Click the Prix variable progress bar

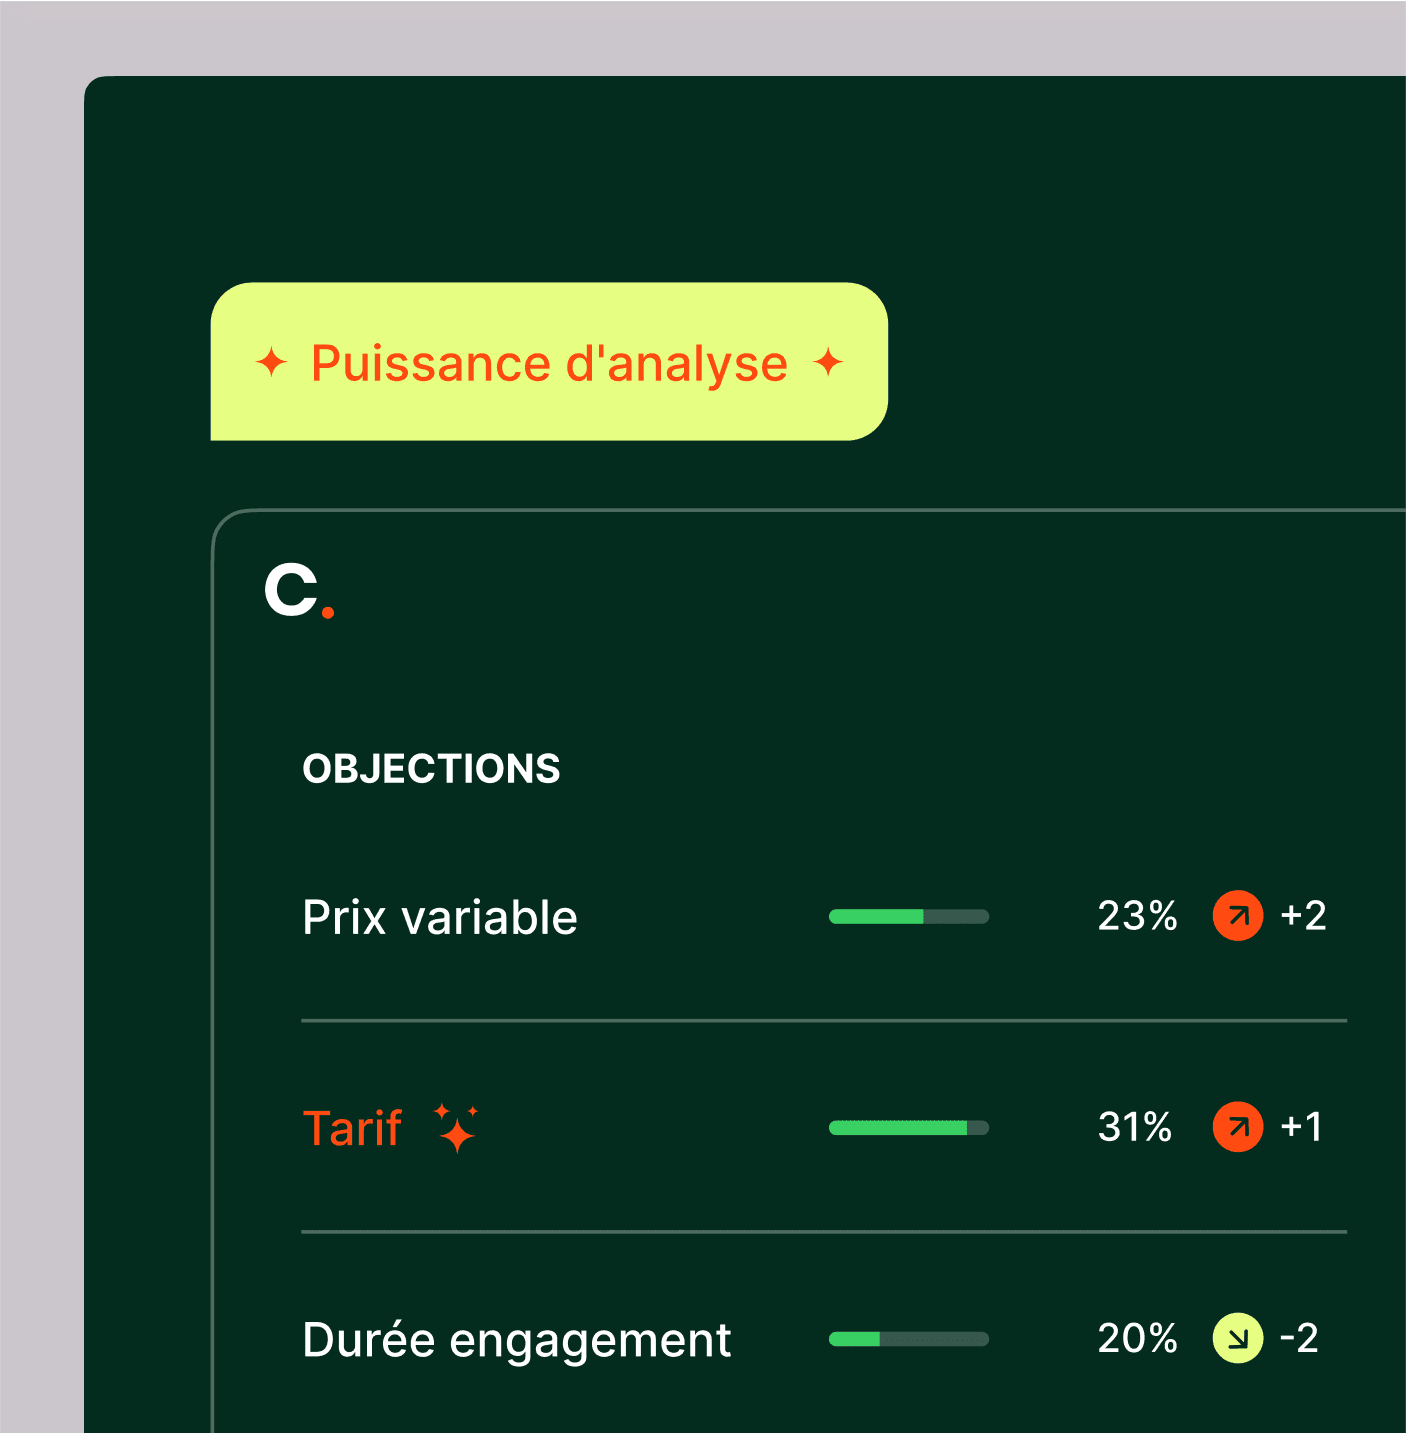click(x=908, y=917)
